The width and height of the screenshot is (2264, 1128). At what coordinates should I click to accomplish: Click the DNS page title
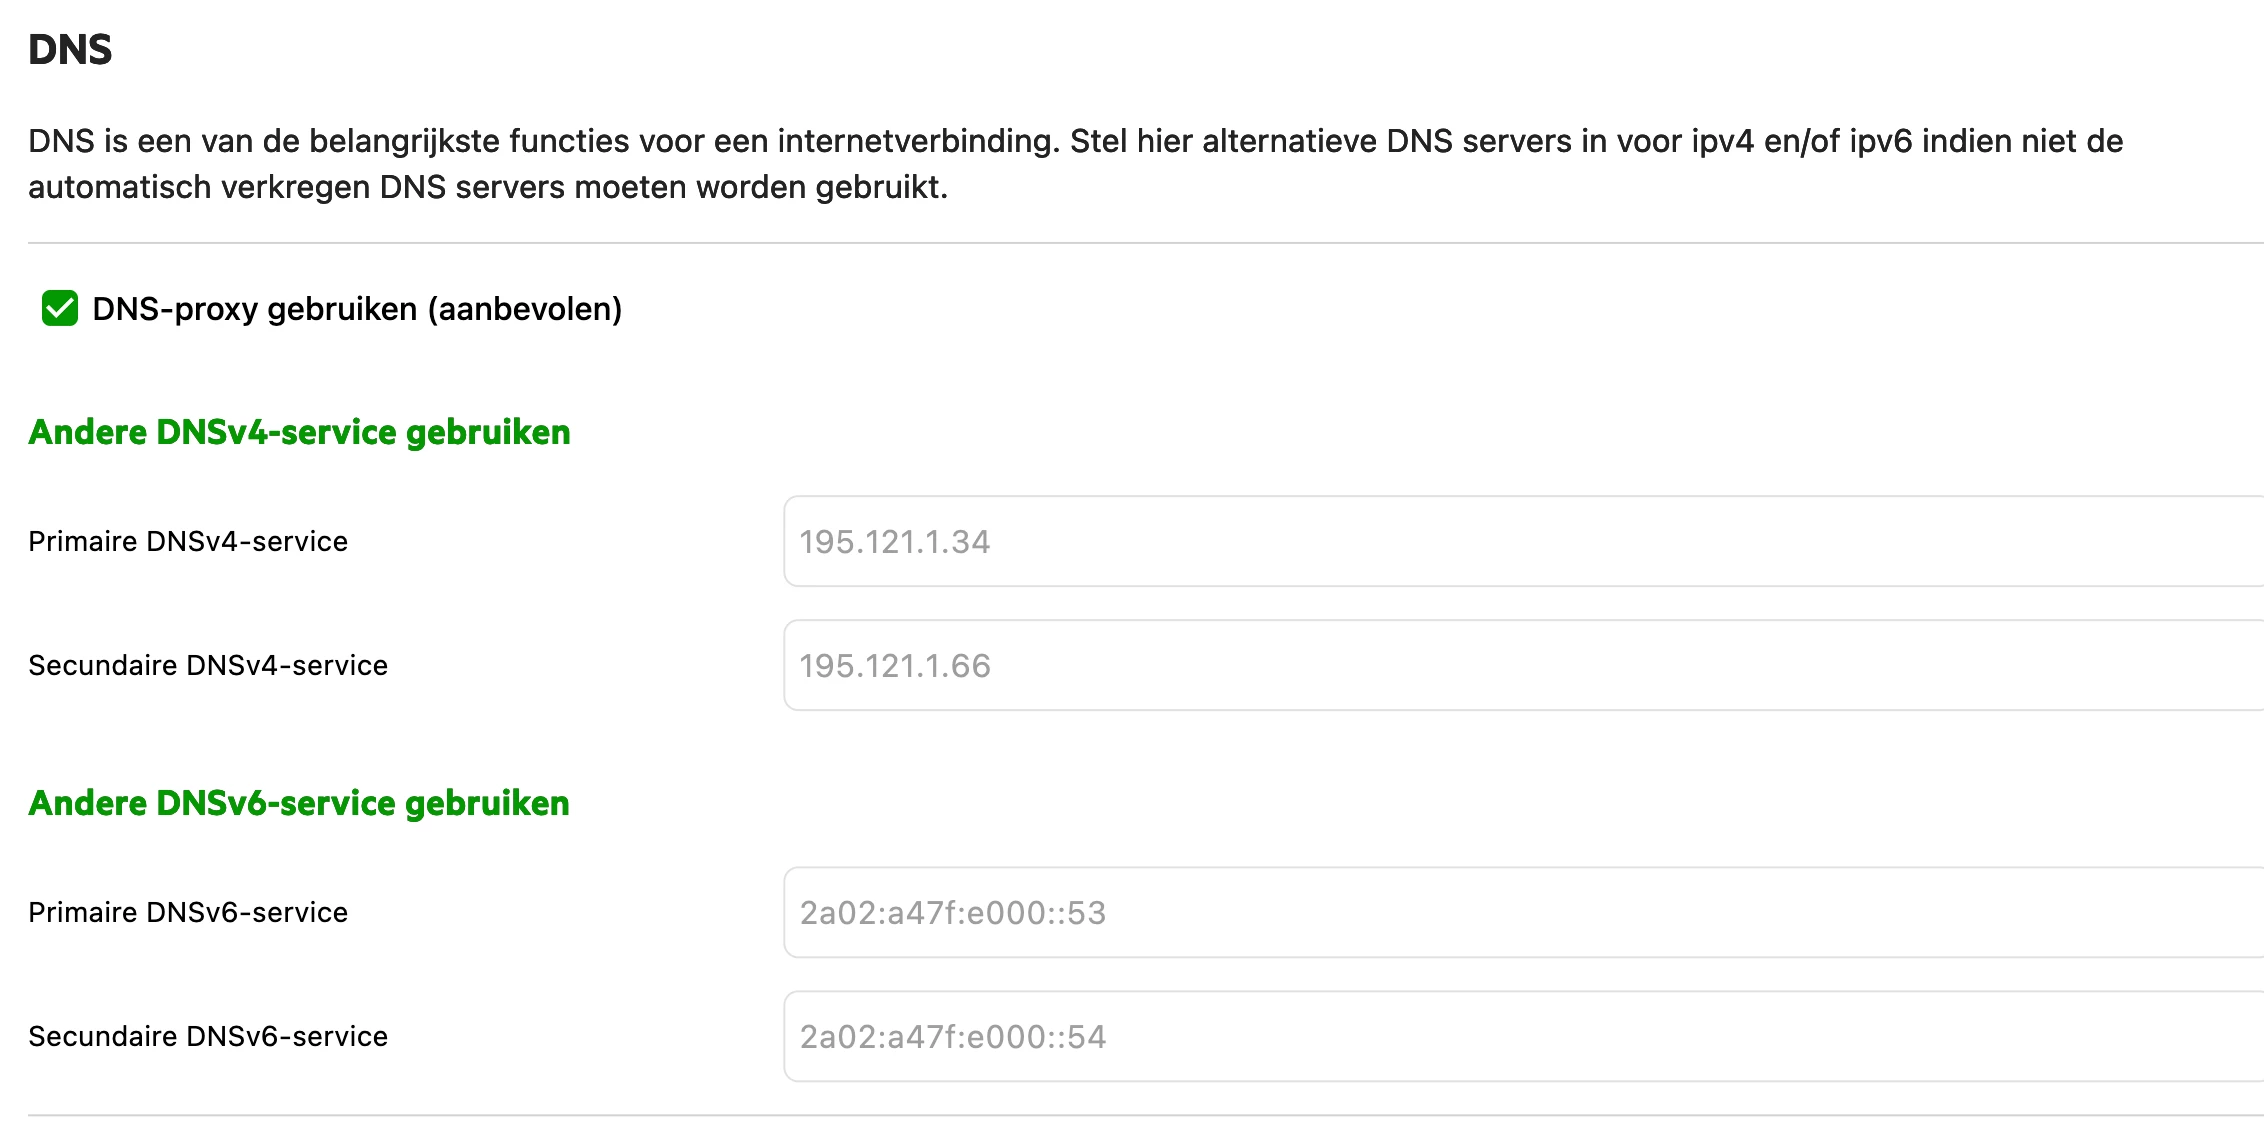pyautogui.click(x=70, y=49)
